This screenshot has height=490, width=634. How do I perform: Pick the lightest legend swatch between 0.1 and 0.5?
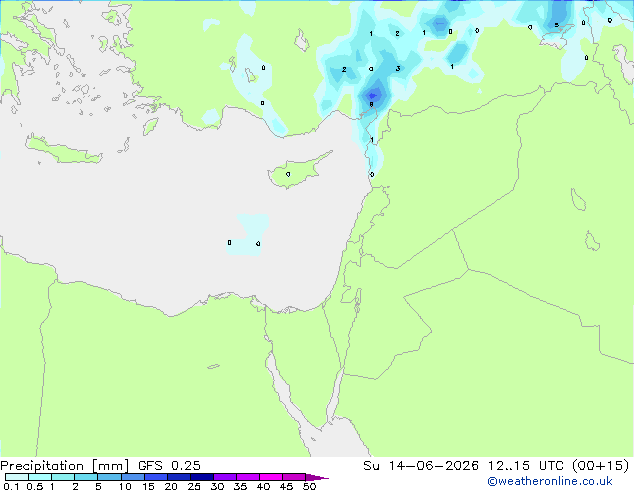(17, 477)
